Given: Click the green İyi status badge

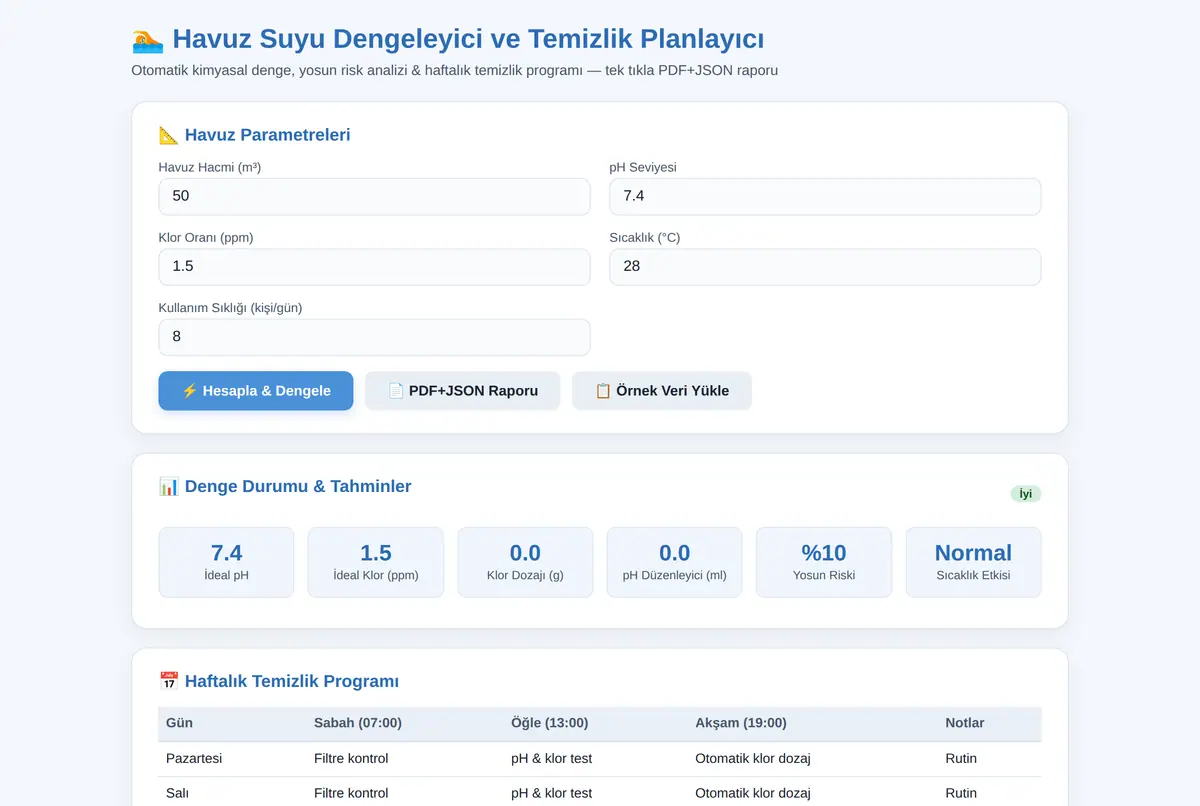Looking at the screenshot, I should click(x=1026, y=494).
